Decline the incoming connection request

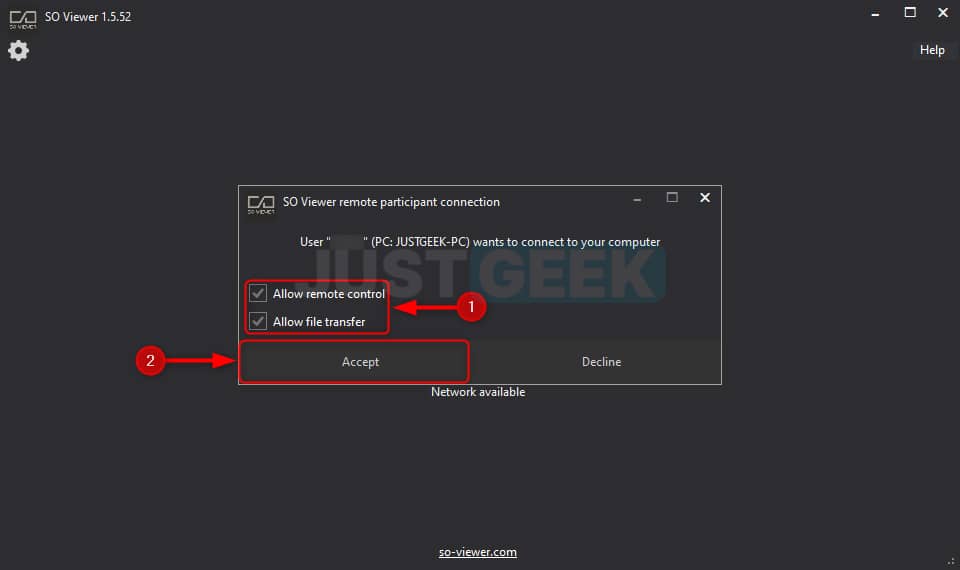601,362
